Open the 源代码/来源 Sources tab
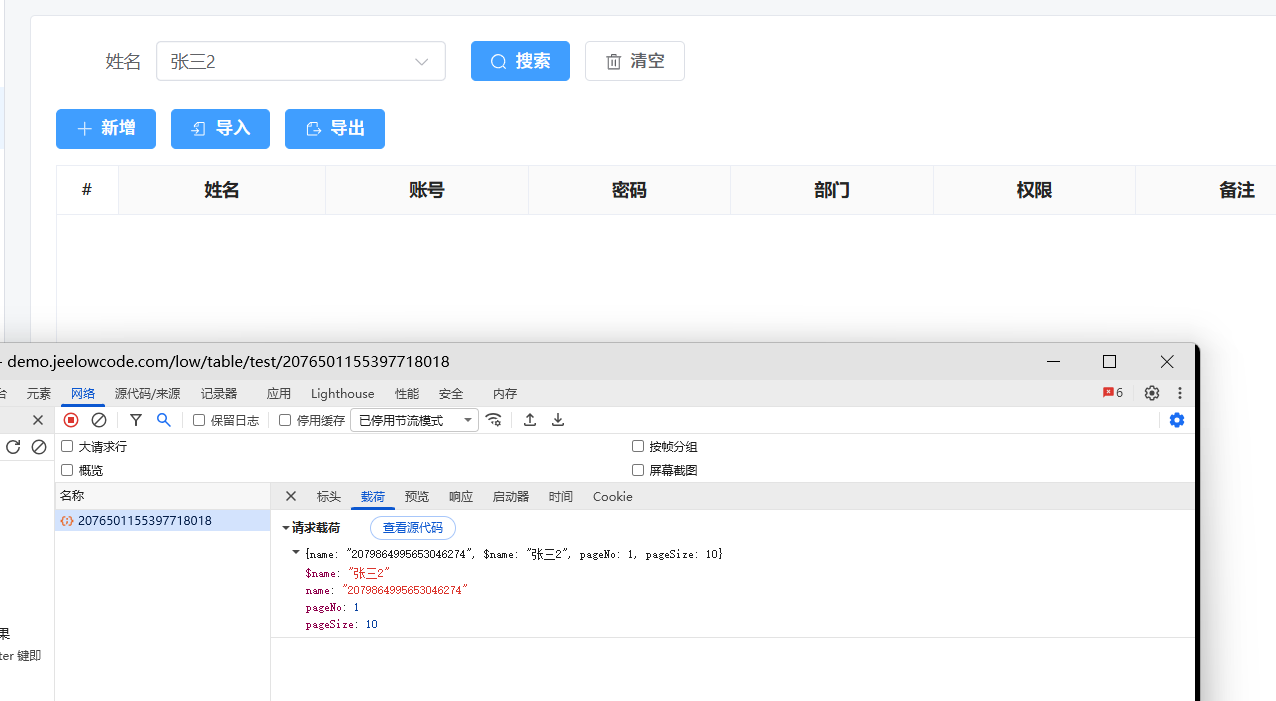 (148, 393)
